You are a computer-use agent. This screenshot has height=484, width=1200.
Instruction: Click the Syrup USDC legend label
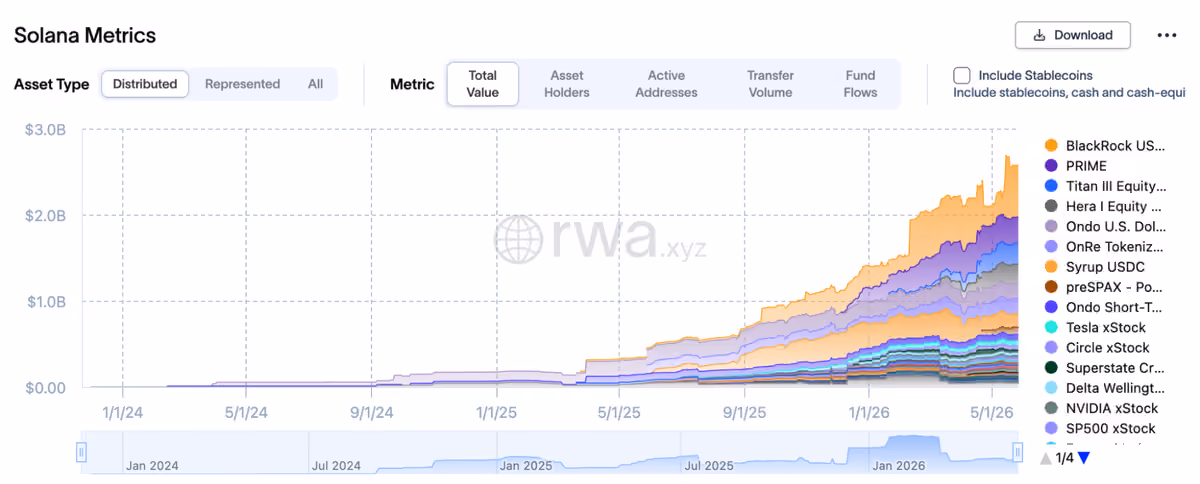pos(1105,267)
